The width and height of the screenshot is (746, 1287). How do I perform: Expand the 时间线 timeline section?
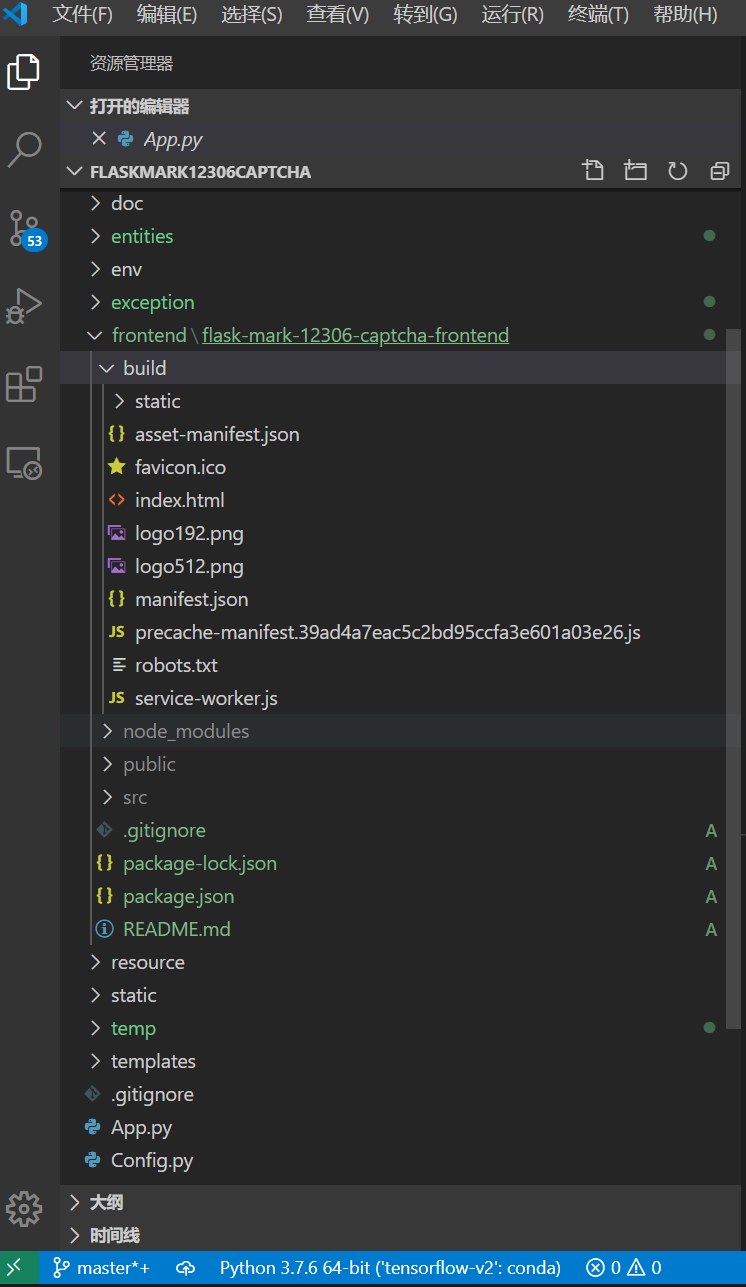point(114,1235)
